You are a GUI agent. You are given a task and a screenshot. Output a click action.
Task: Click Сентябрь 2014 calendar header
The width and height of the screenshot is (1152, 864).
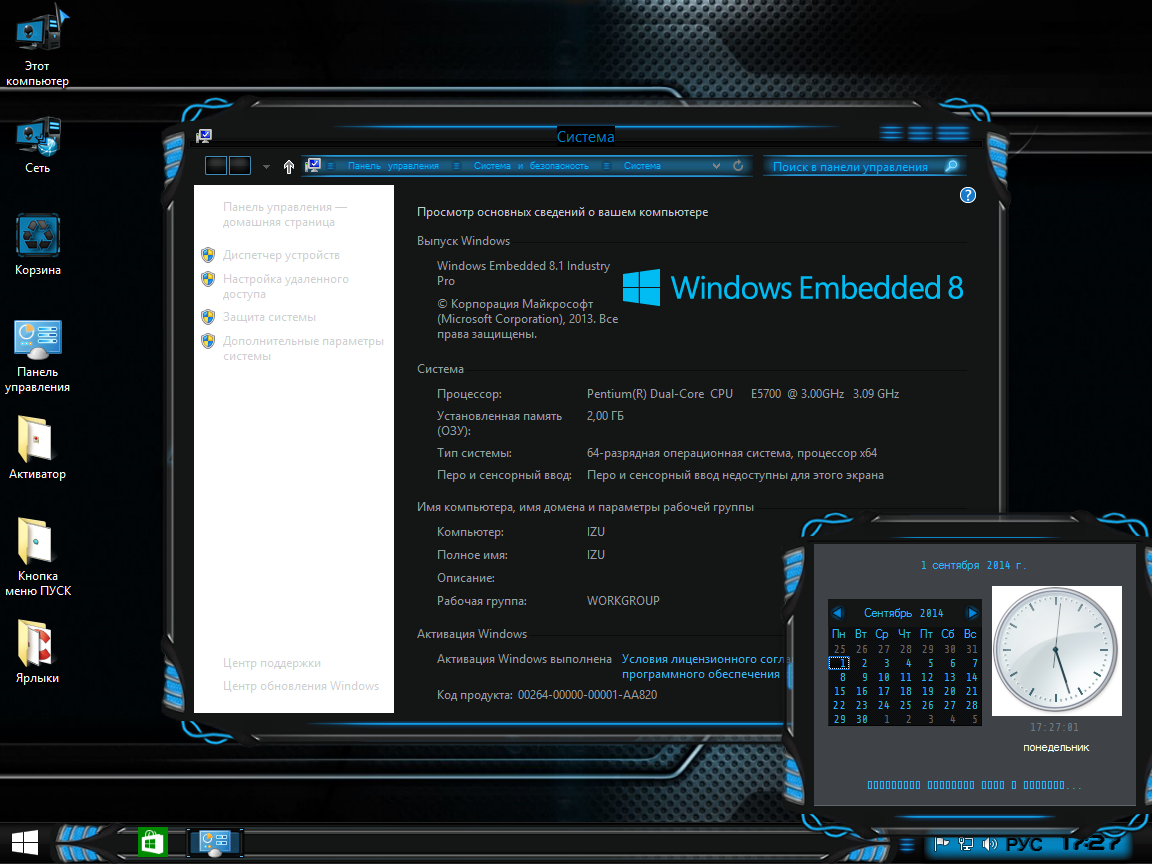click(904, 613)
